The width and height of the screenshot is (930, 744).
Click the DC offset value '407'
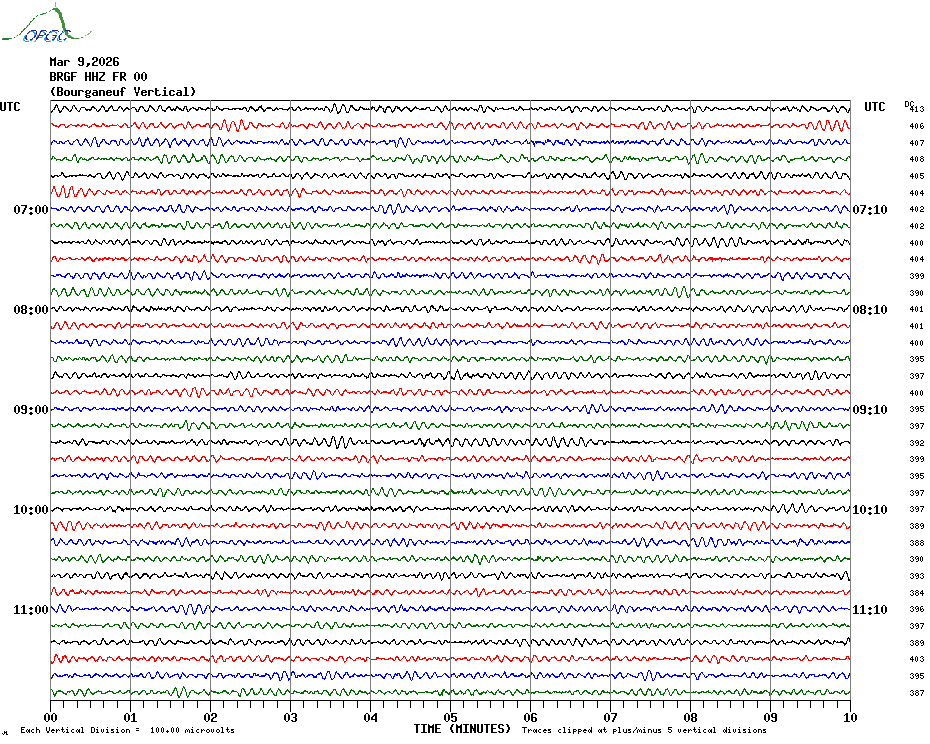tap(917, 143)
